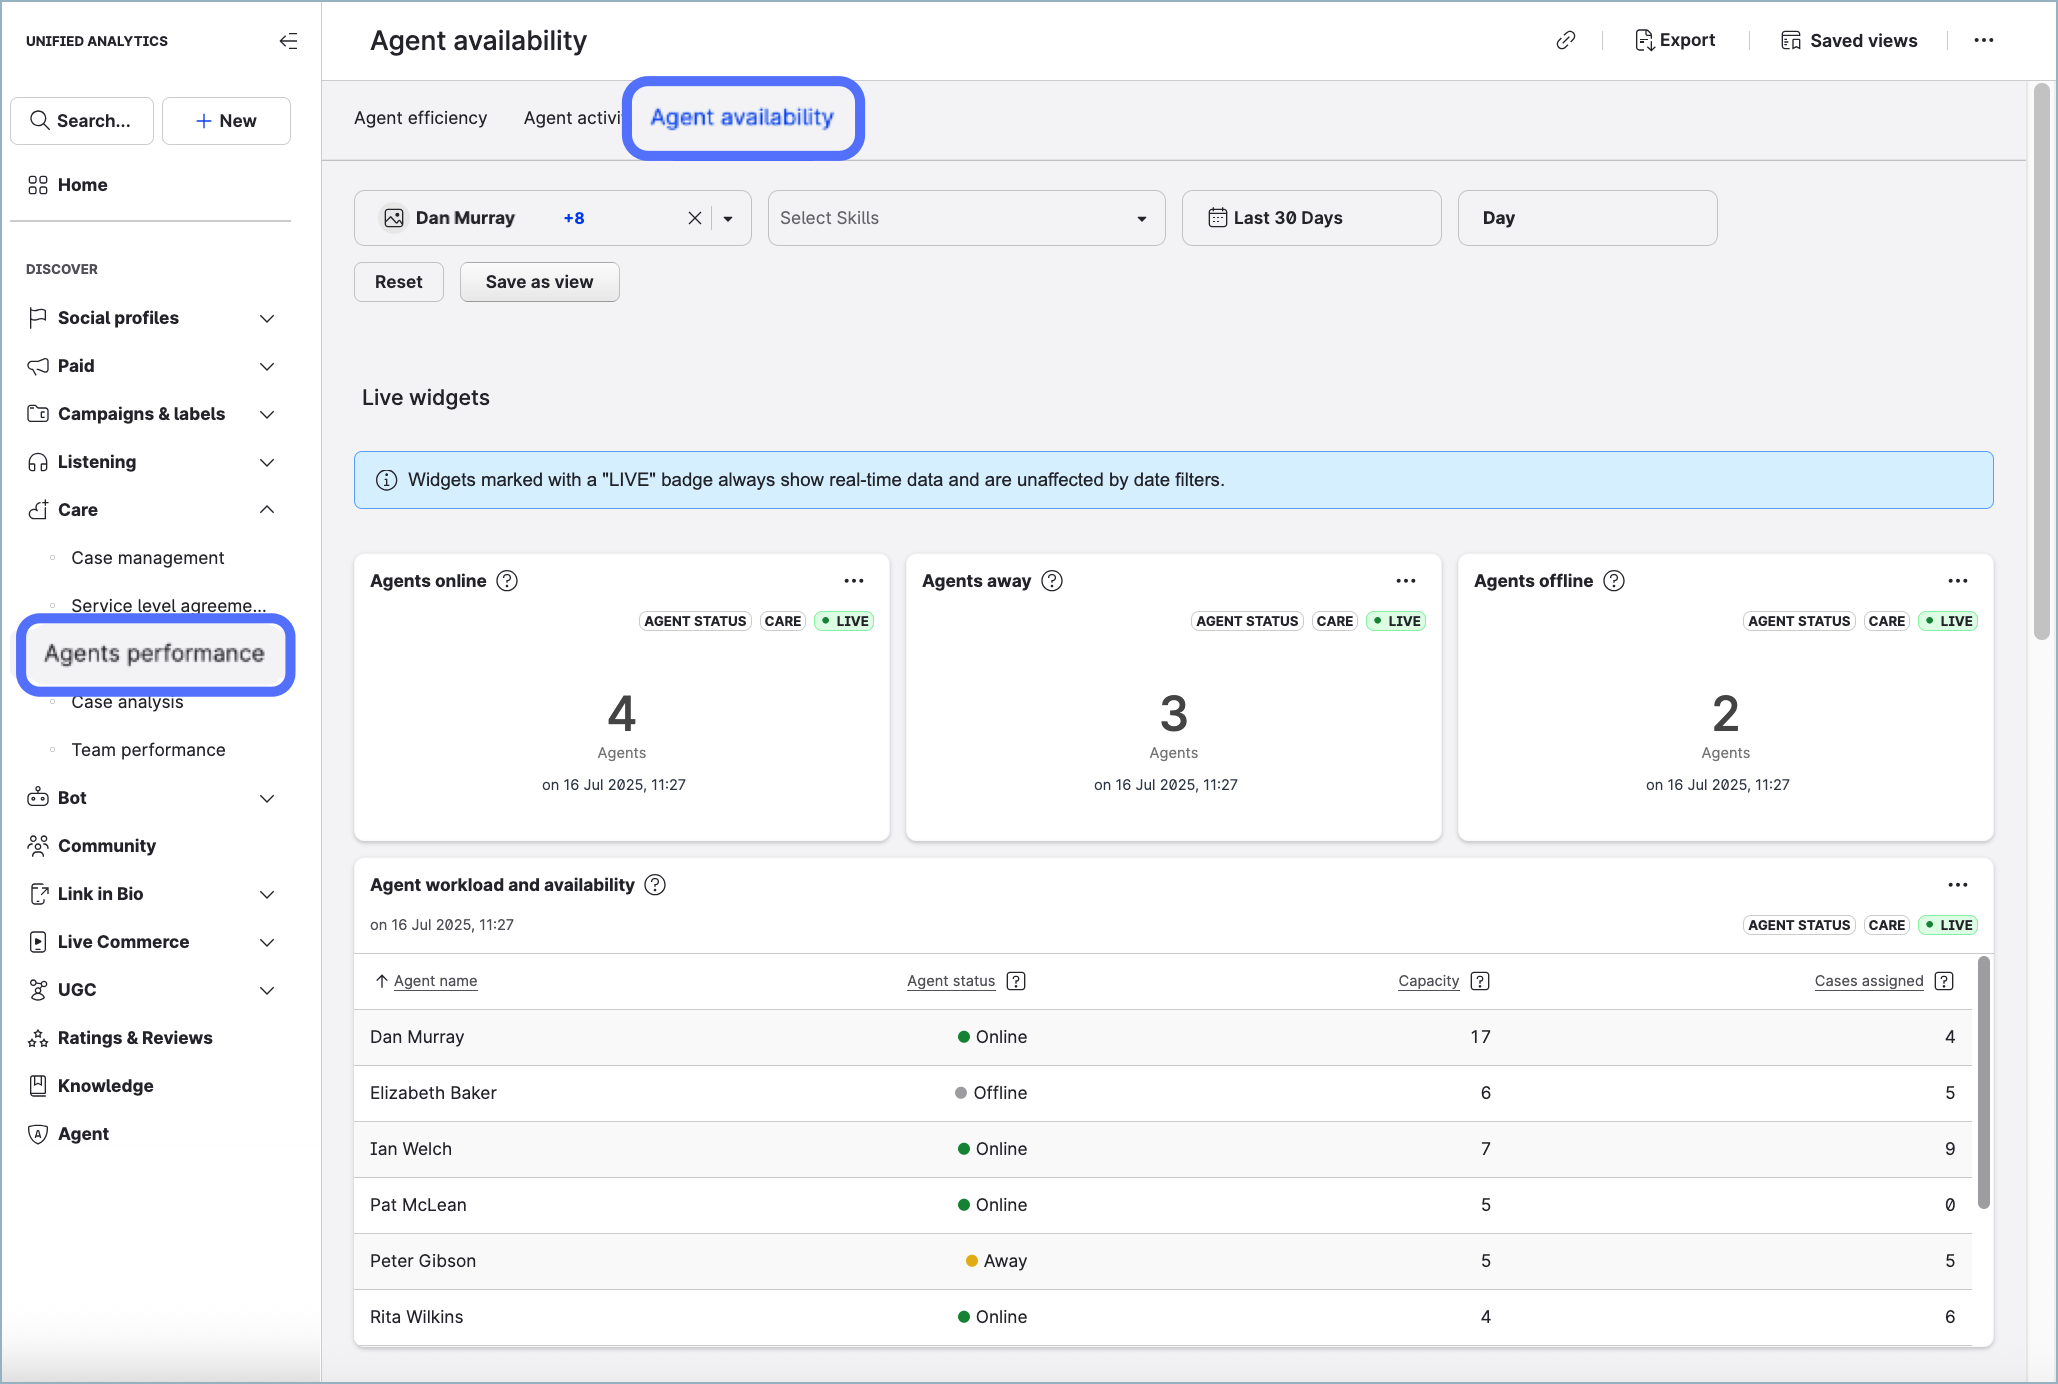Open the Select Skills dropdown

965,218
